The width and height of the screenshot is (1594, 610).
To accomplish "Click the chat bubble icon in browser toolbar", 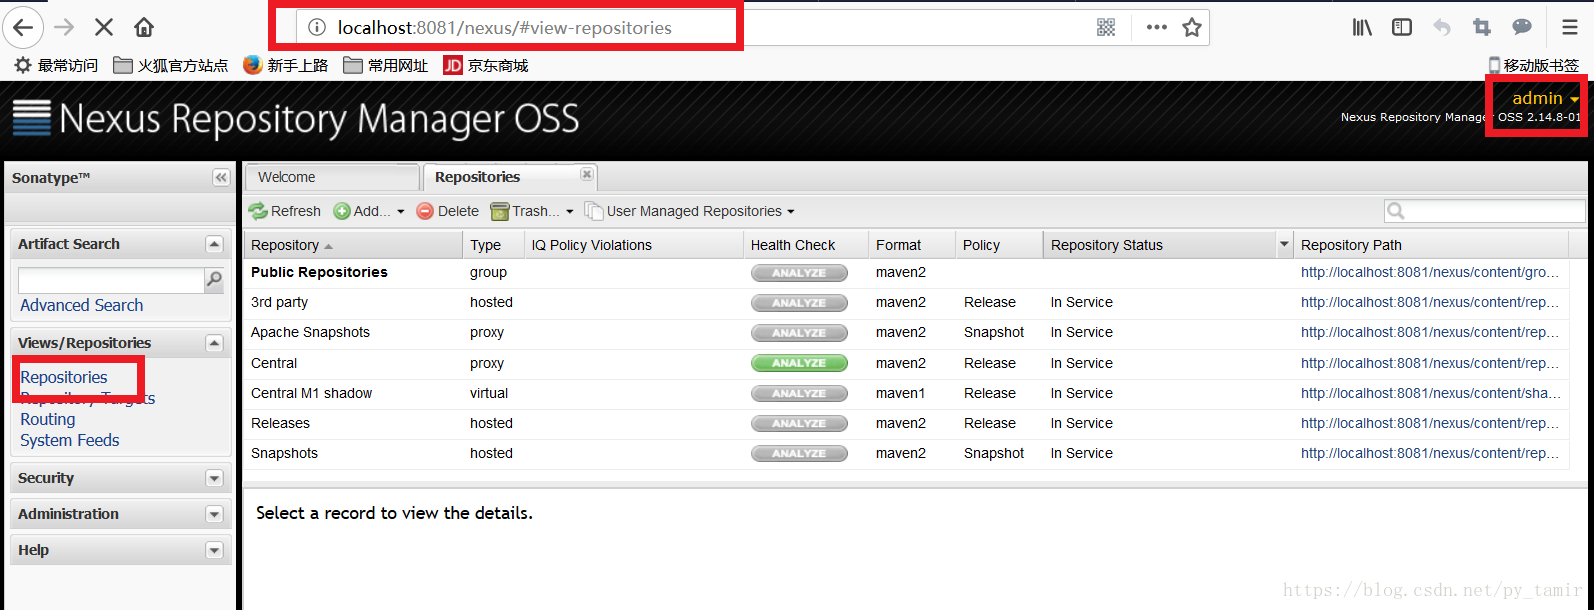I will point(1522,27).
